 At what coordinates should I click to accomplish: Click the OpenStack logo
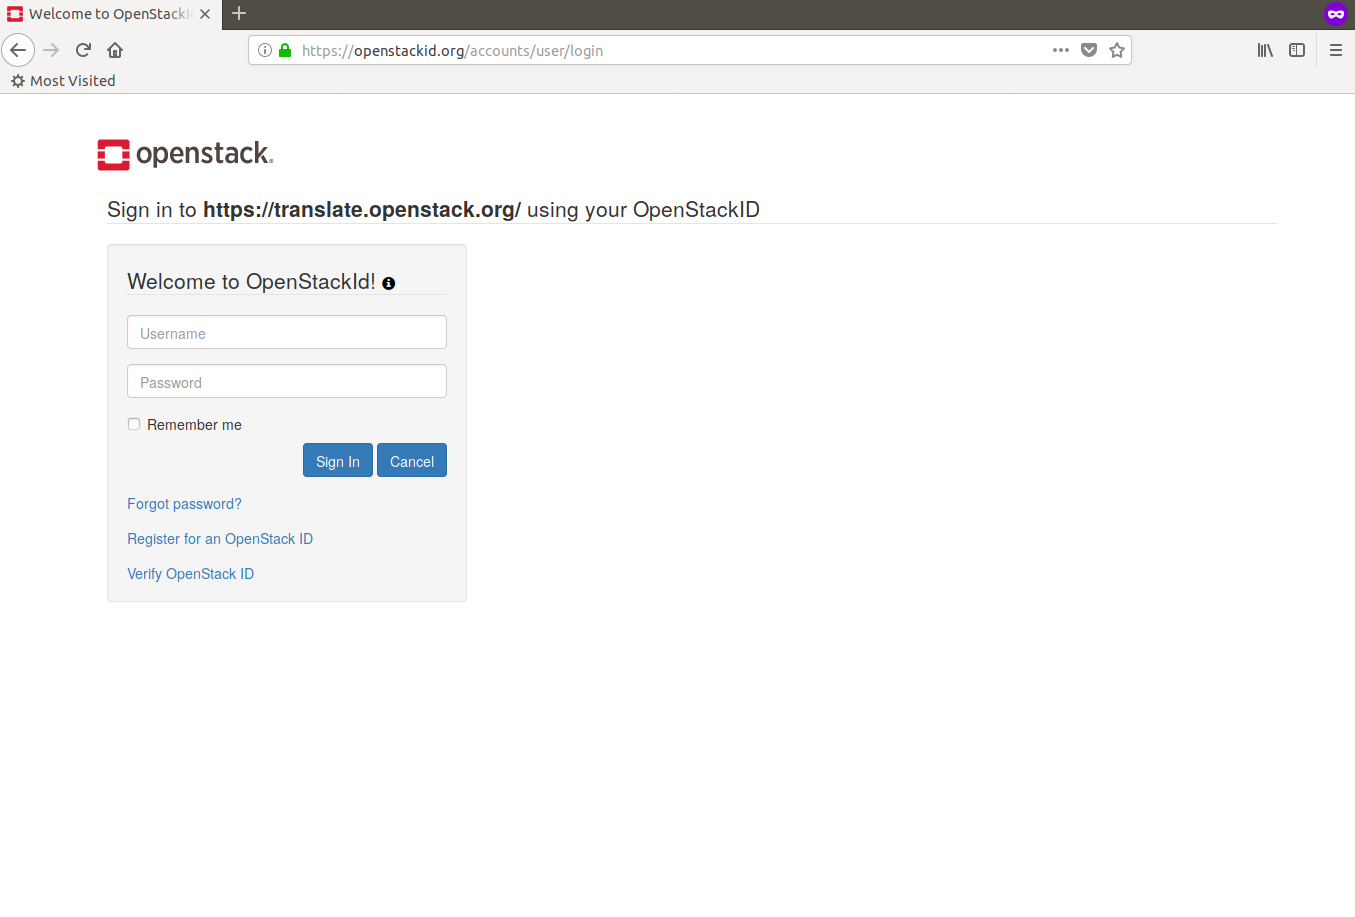click(185, 154)
